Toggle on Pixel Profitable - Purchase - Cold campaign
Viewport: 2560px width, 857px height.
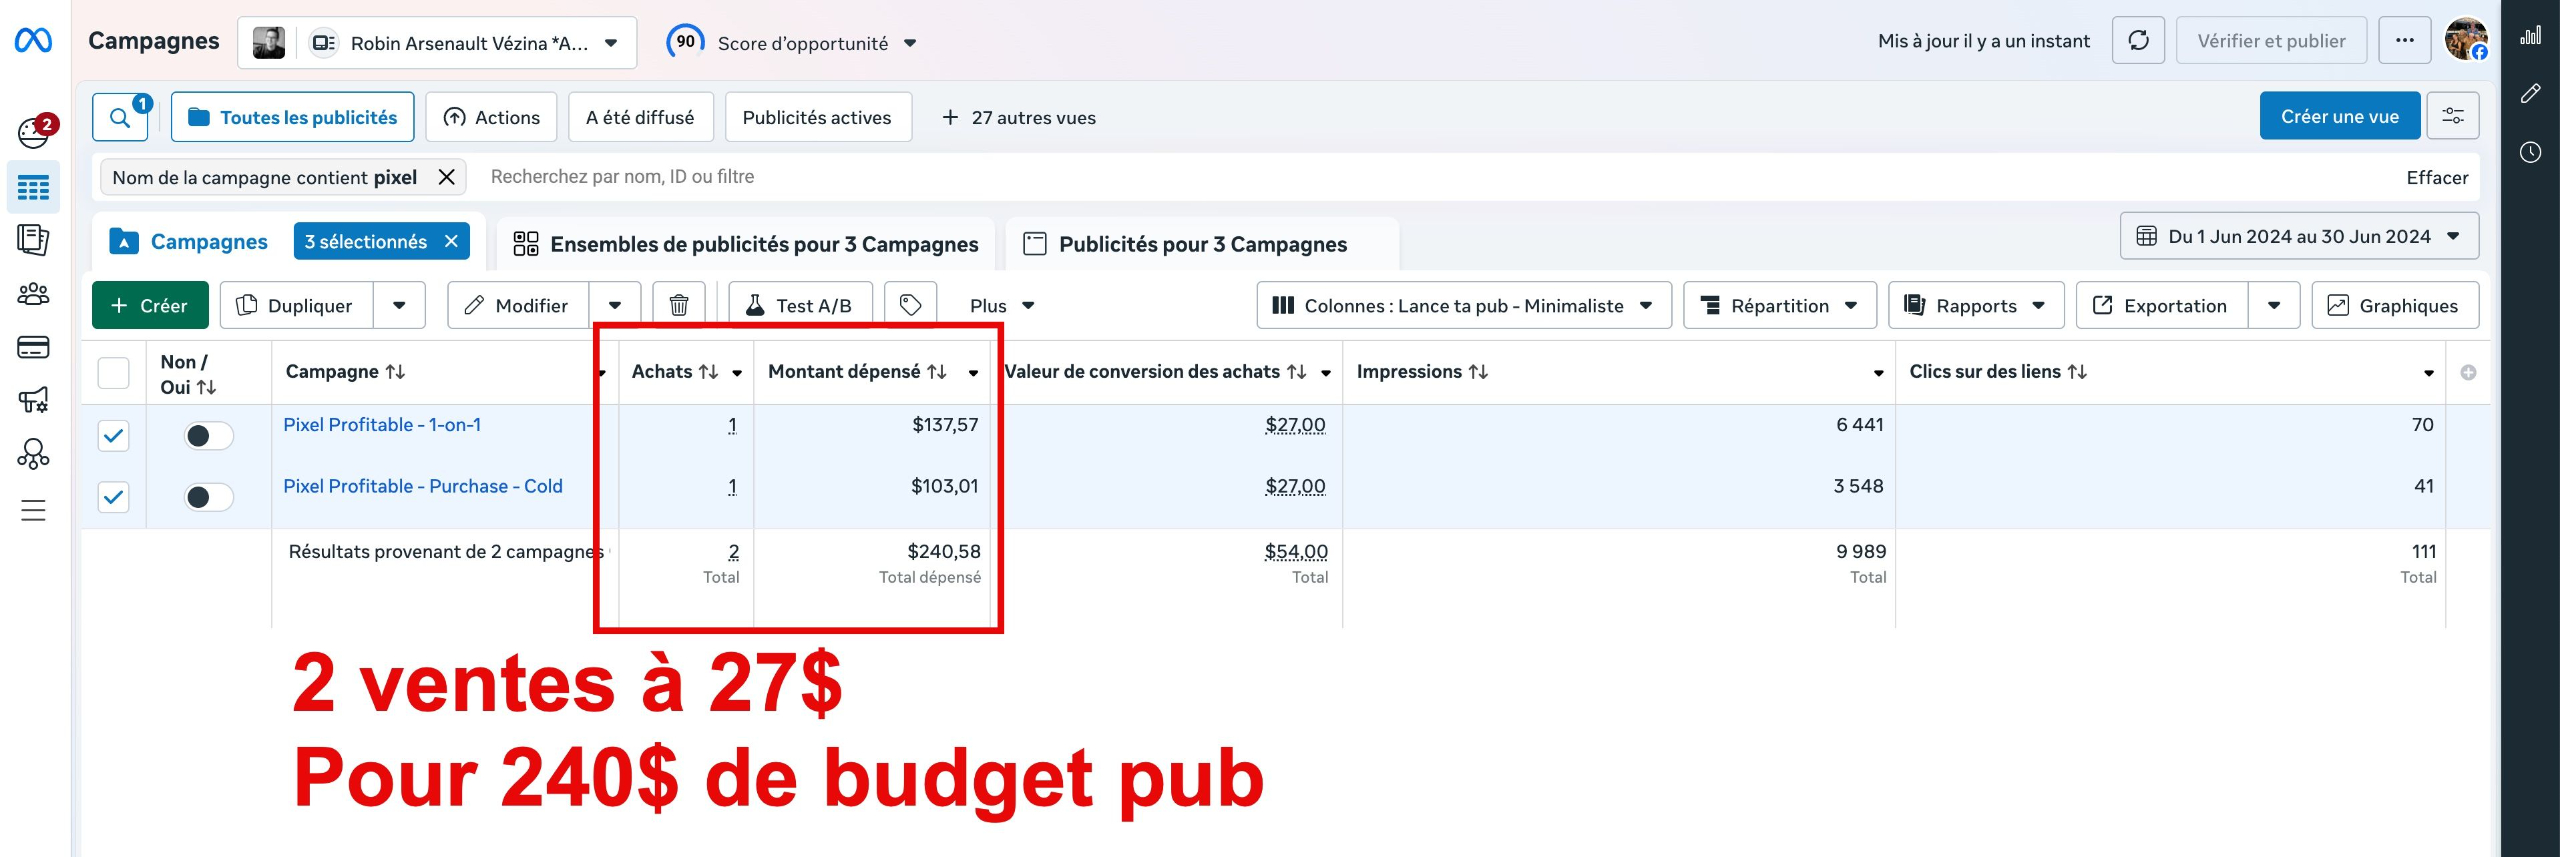(x=209, y=497)
